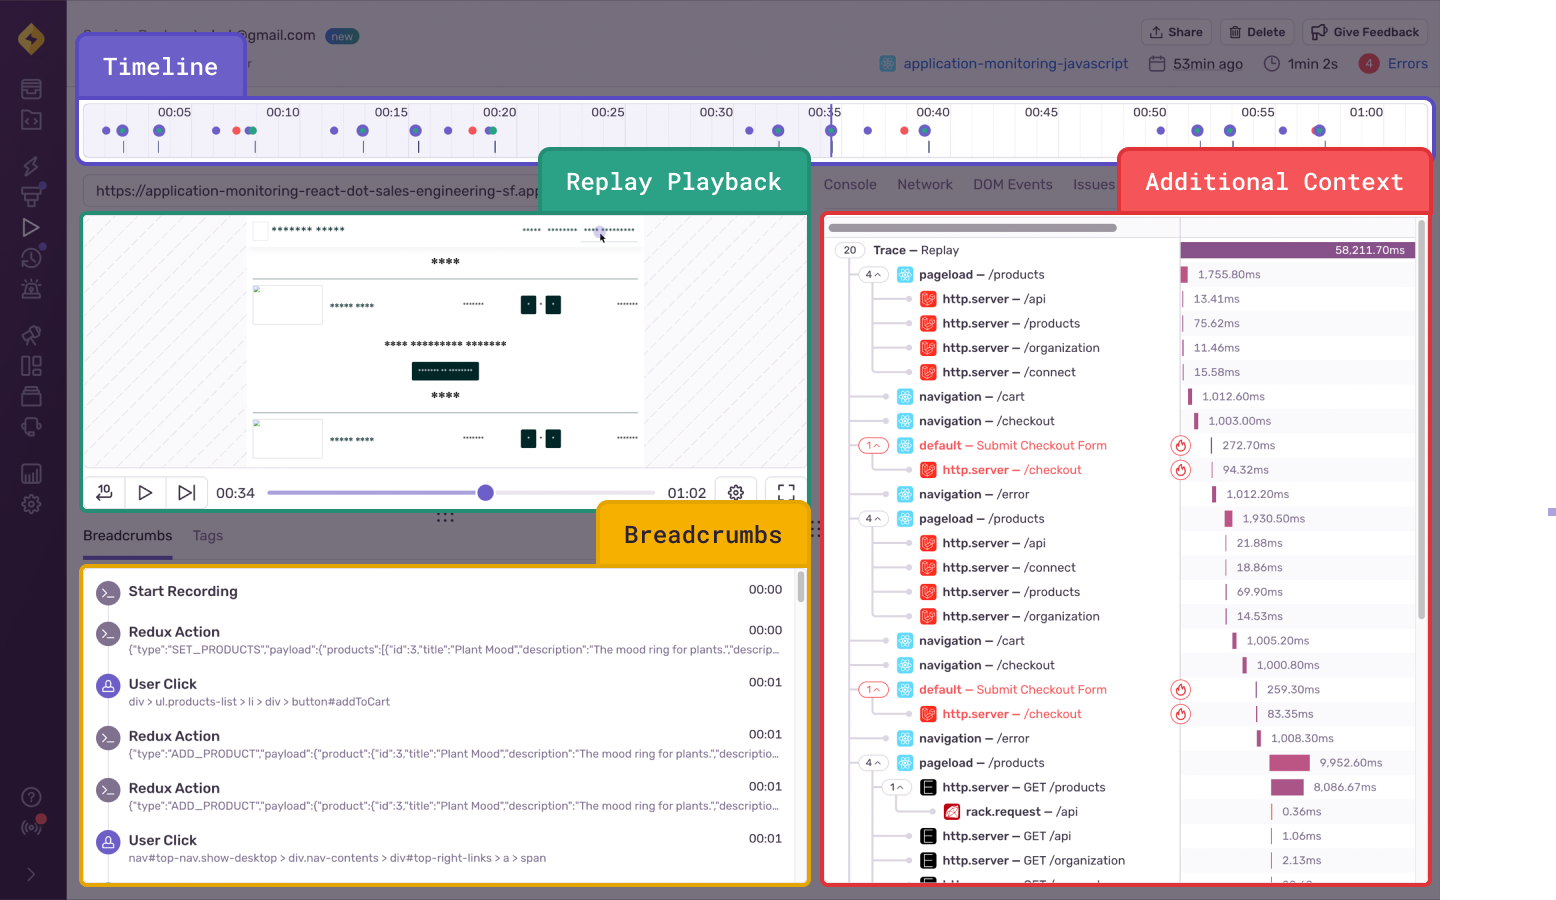Image resolution: width=1556 pixels, height=900 pixels.
Task: Select the red error marker near 00:20
Action: coord(472,130)
